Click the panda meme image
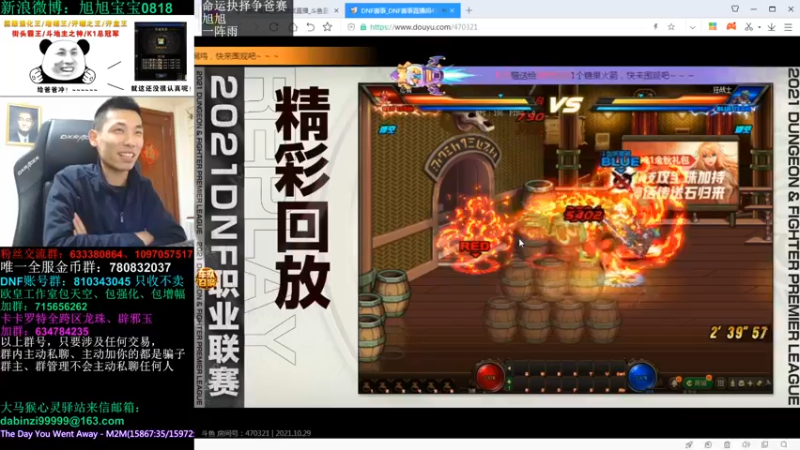Screen dimensions: 800x450 (62, 61)
